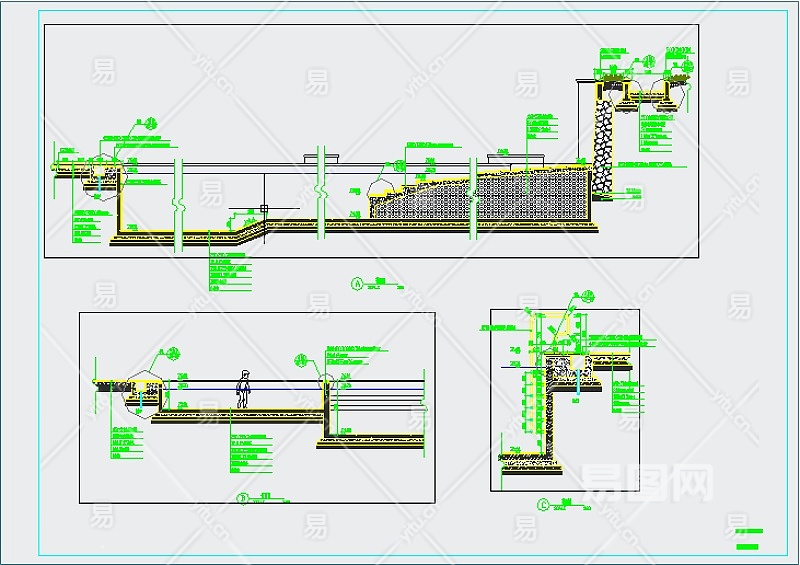Select the human scale figure in section B
Viewport: 800px width, 565px height.
coord(244,389)
